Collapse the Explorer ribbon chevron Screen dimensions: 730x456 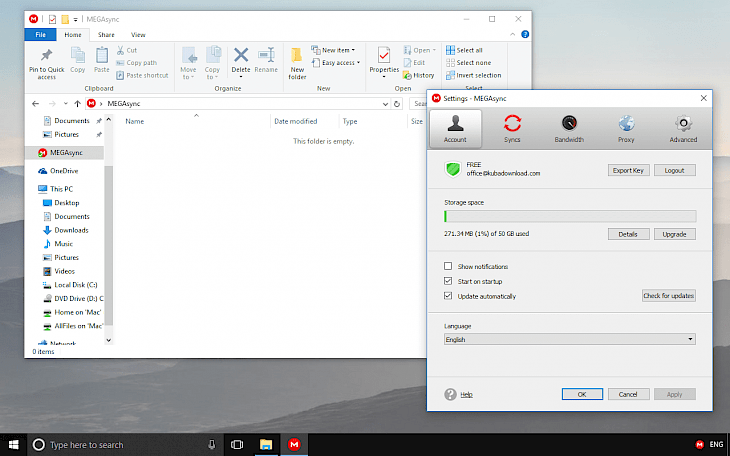[513, 34]
